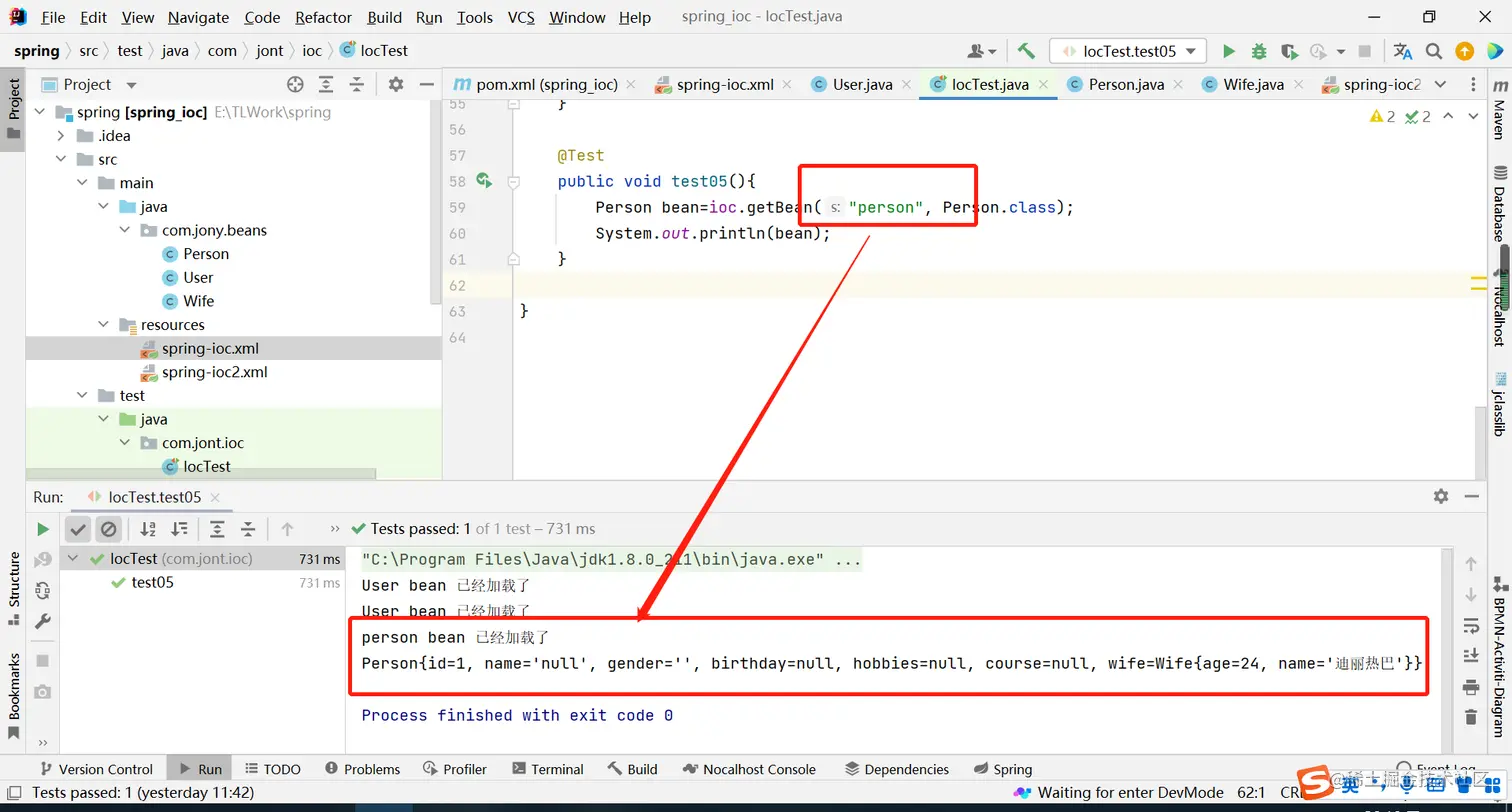1512x812 pixels.
Task: Switch to the Wife.java editor tab
Action: point(1252,85)
